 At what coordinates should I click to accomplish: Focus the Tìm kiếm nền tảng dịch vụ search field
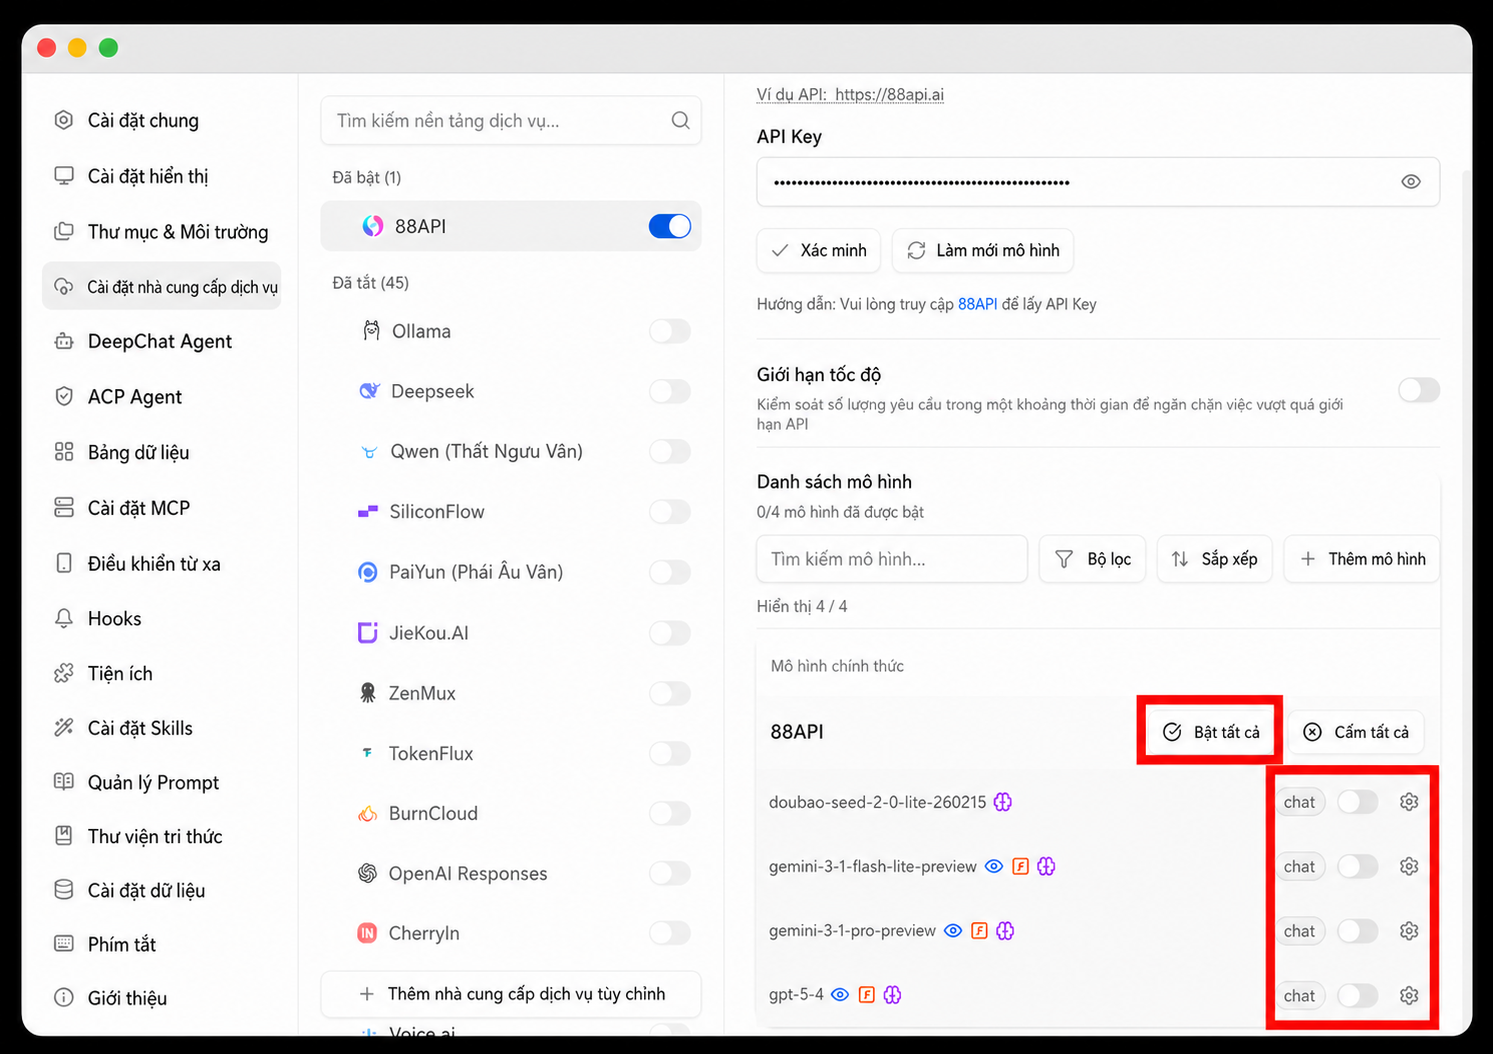coord(511,121)
